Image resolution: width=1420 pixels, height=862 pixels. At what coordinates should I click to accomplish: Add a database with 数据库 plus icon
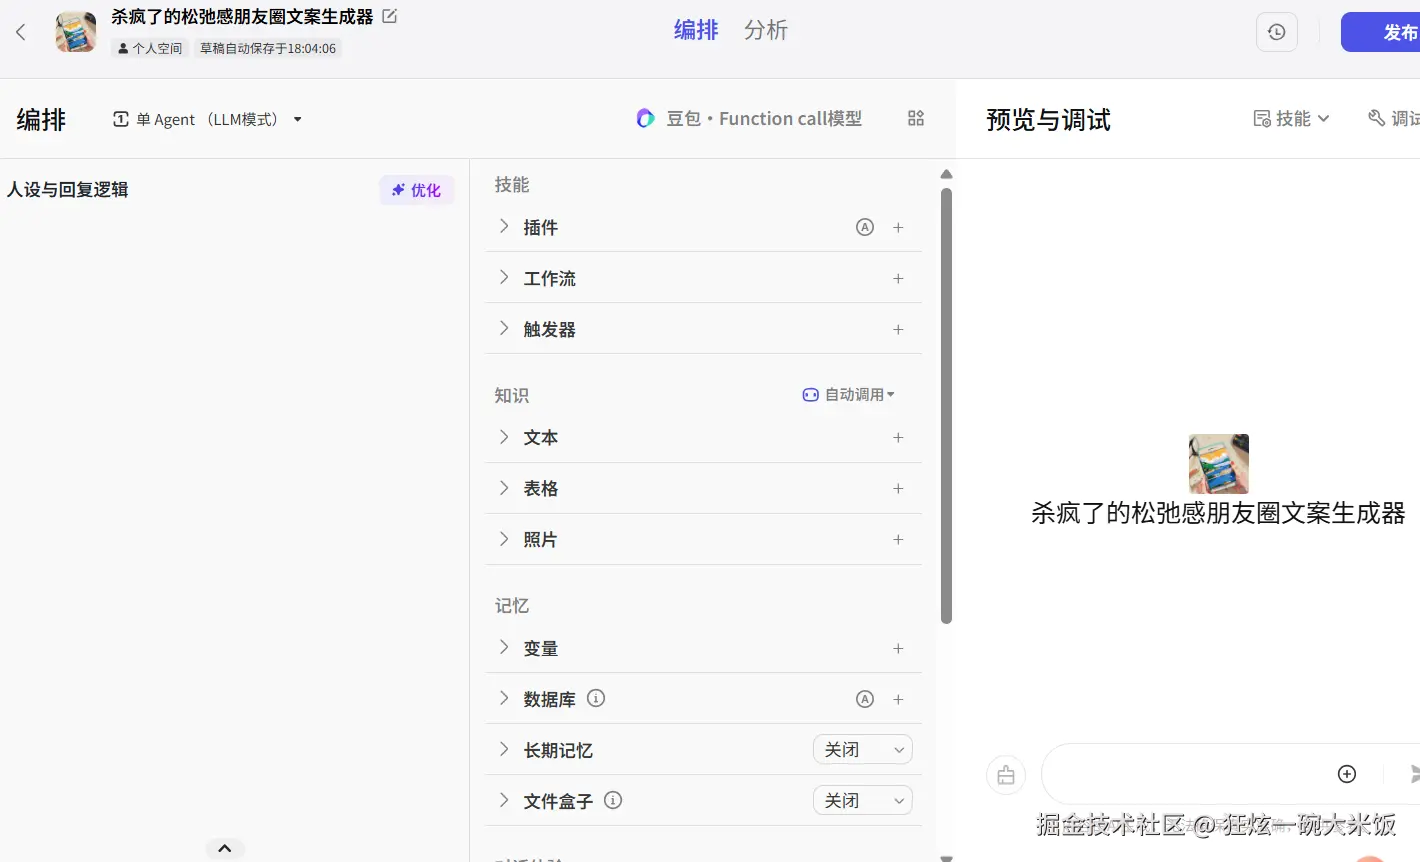point(898,699)
